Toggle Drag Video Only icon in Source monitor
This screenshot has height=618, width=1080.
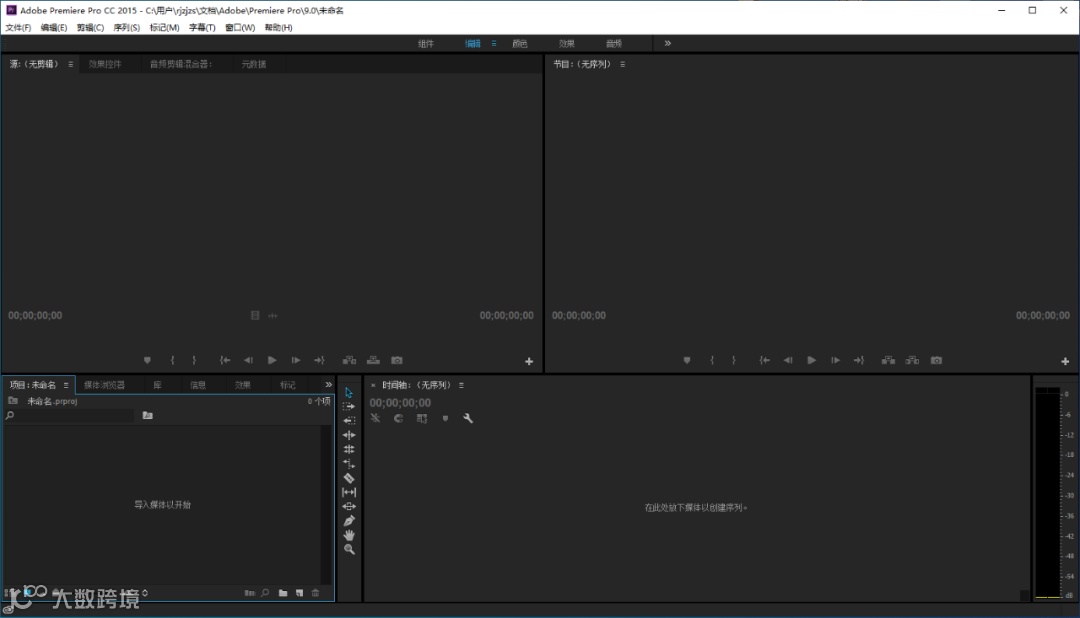point(255,316)
